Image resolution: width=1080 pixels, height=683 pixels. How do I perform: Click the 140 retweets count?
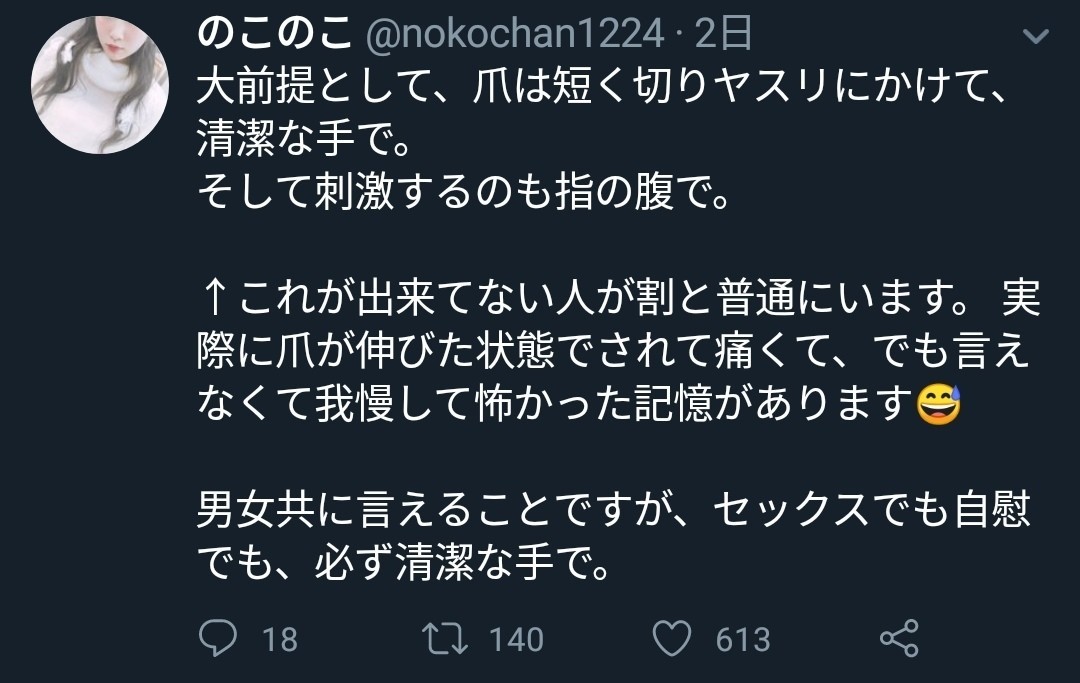pos(516,639)
